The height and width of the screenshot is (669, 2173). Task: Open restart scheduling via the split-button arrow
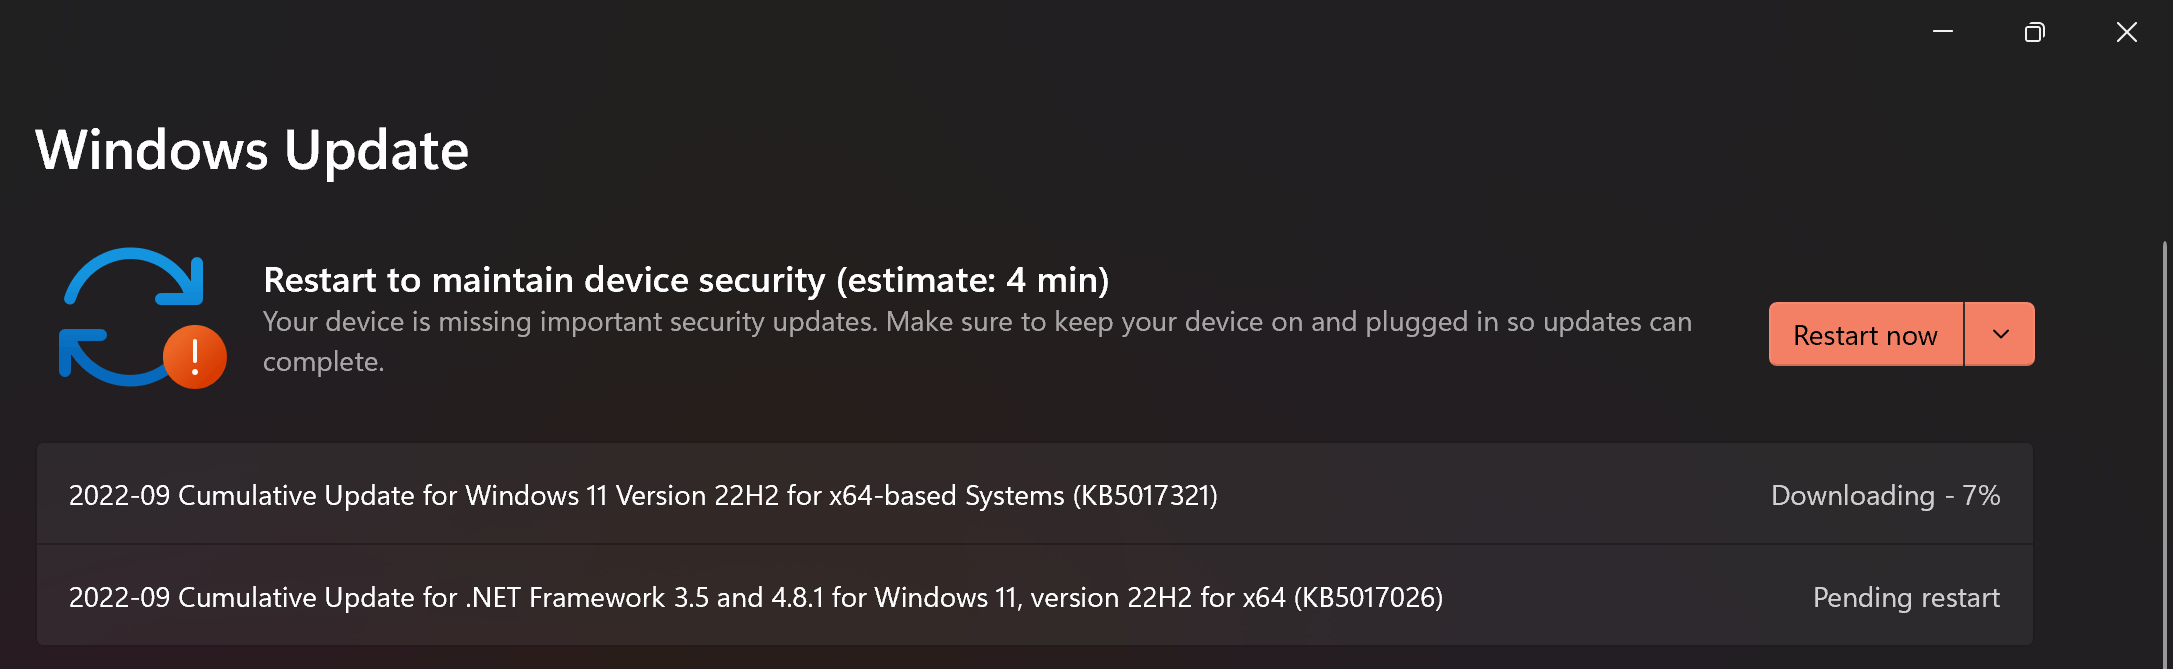pyautogui.click(x=2000, y=334)
